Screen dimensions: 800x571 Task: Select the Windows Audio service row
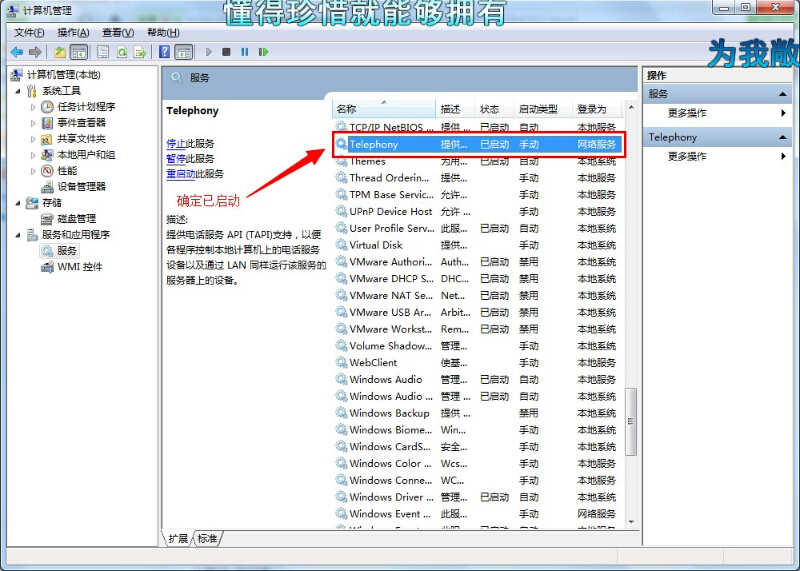pyautogui.click(x=386, y=380)
